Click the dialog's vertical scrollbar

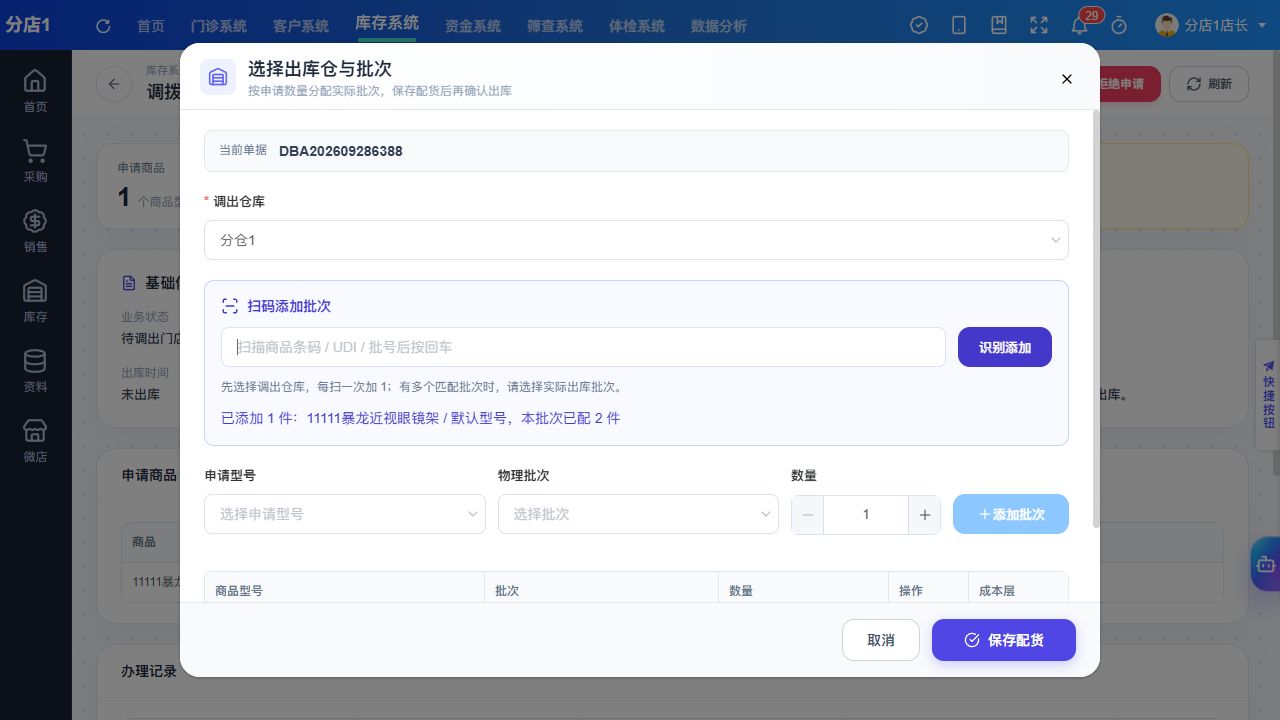point(1096,320)
